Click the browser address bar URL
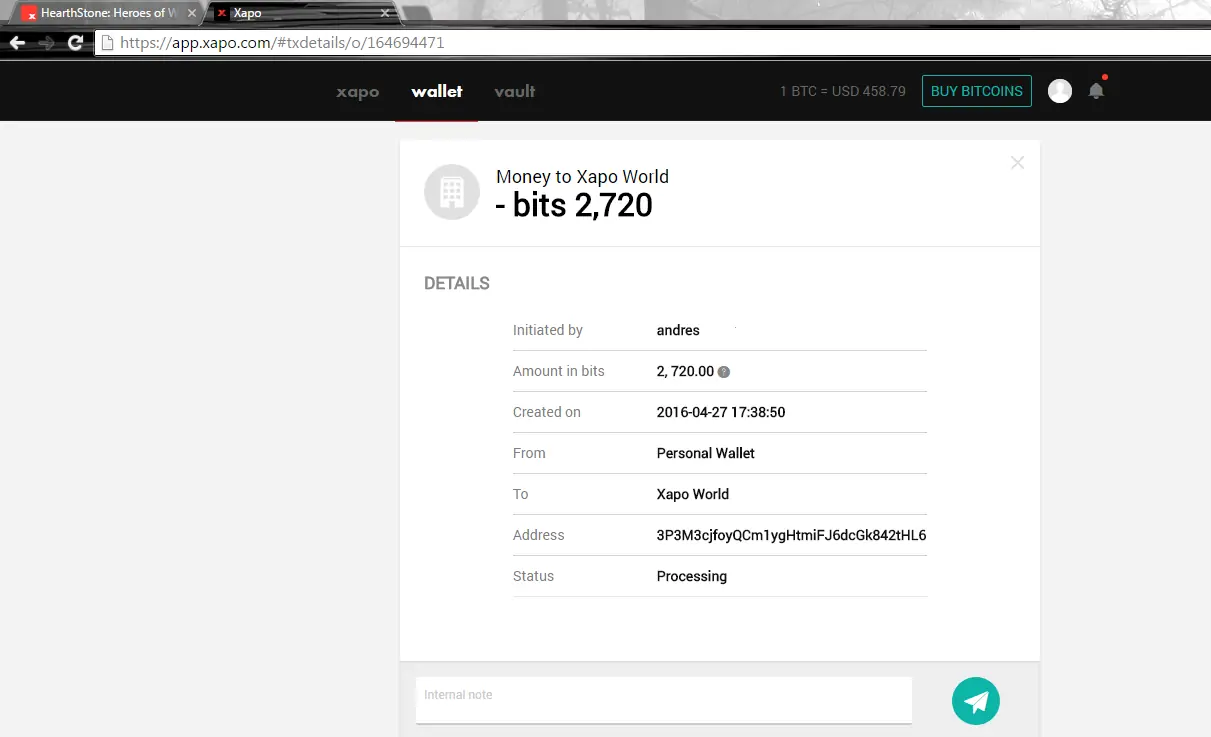Viewport: 1211px width, 737px height. pyautogui.click(x=282, y=43)
